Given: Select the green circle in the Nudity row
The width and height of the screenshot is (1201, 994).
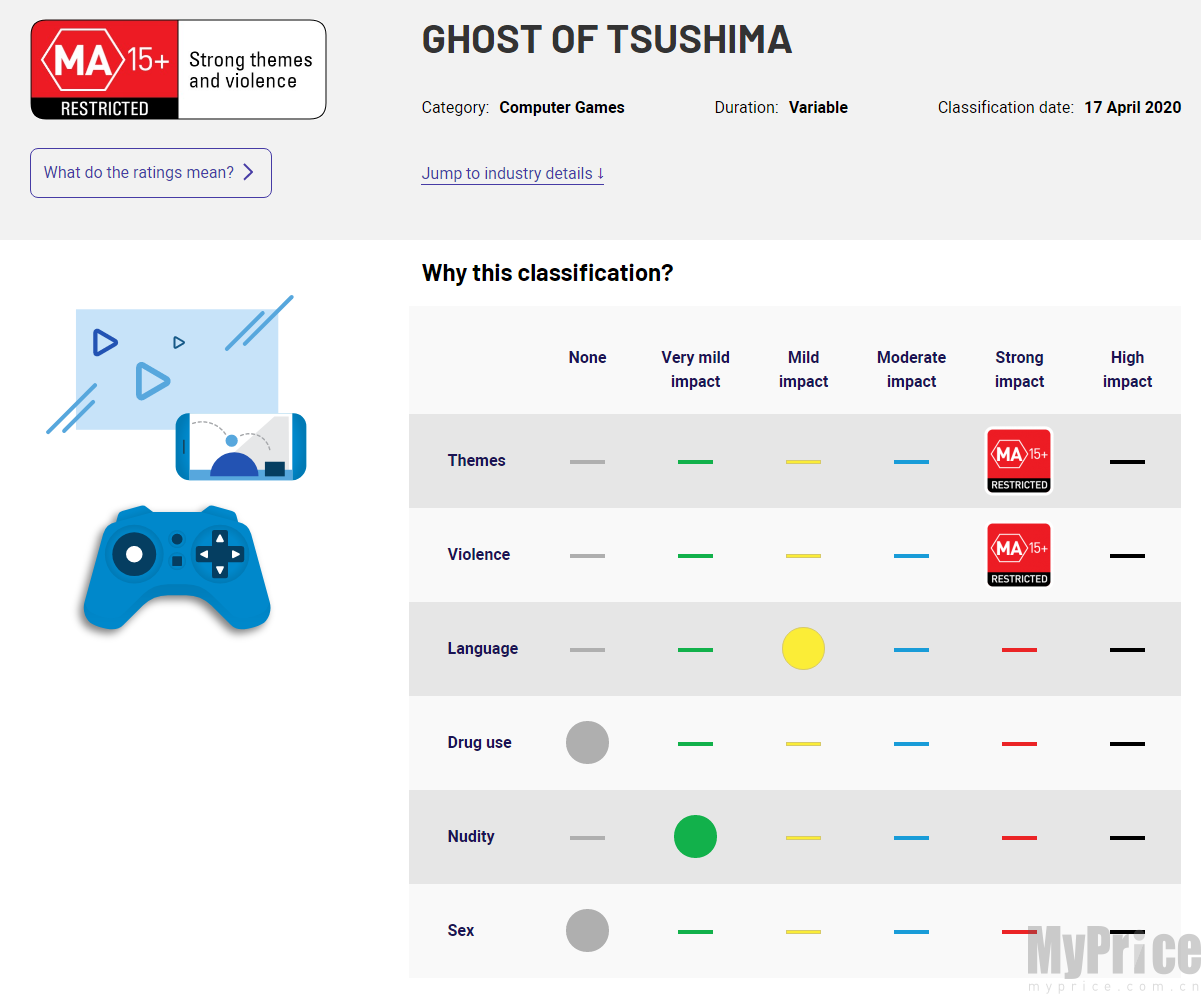Looking at the screenshot, I should pyautogui.click(x=695, y=837).
